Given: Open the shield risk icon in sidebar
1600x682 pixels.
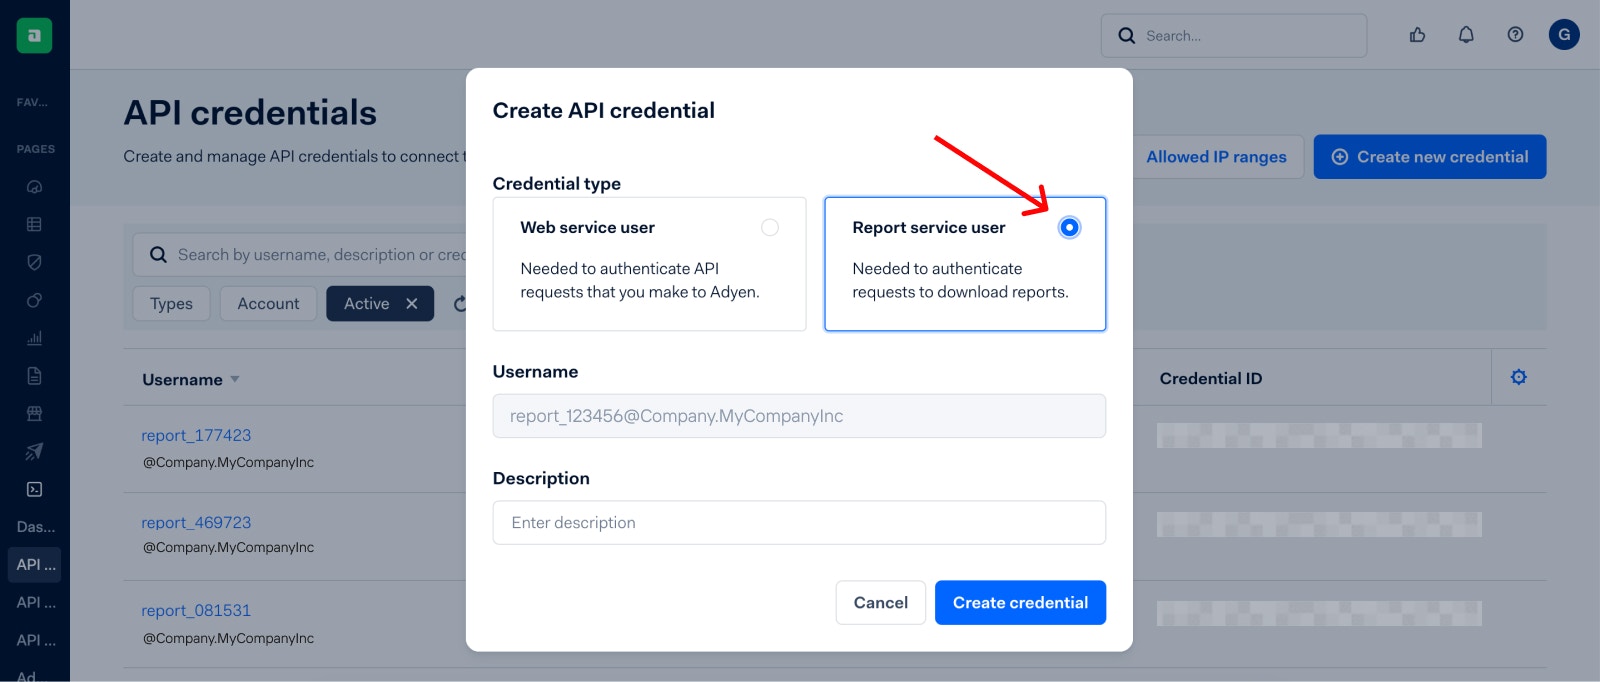Looking at the screenshot, I should click(34, 262).
